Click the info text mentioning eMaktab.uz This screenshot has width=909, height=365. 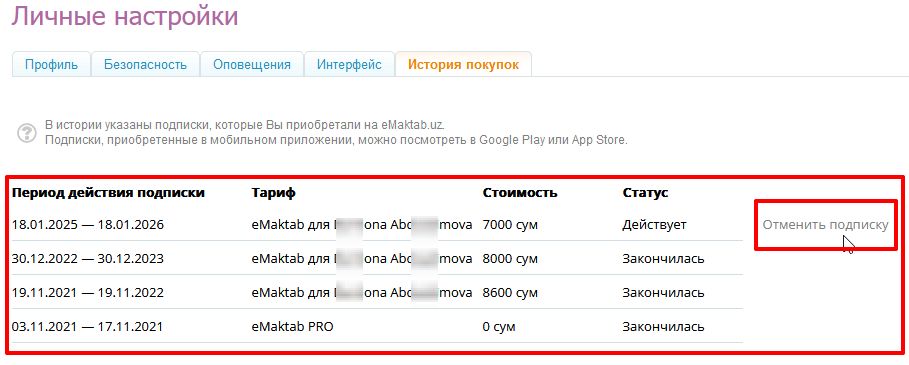(x=246, y=125)
